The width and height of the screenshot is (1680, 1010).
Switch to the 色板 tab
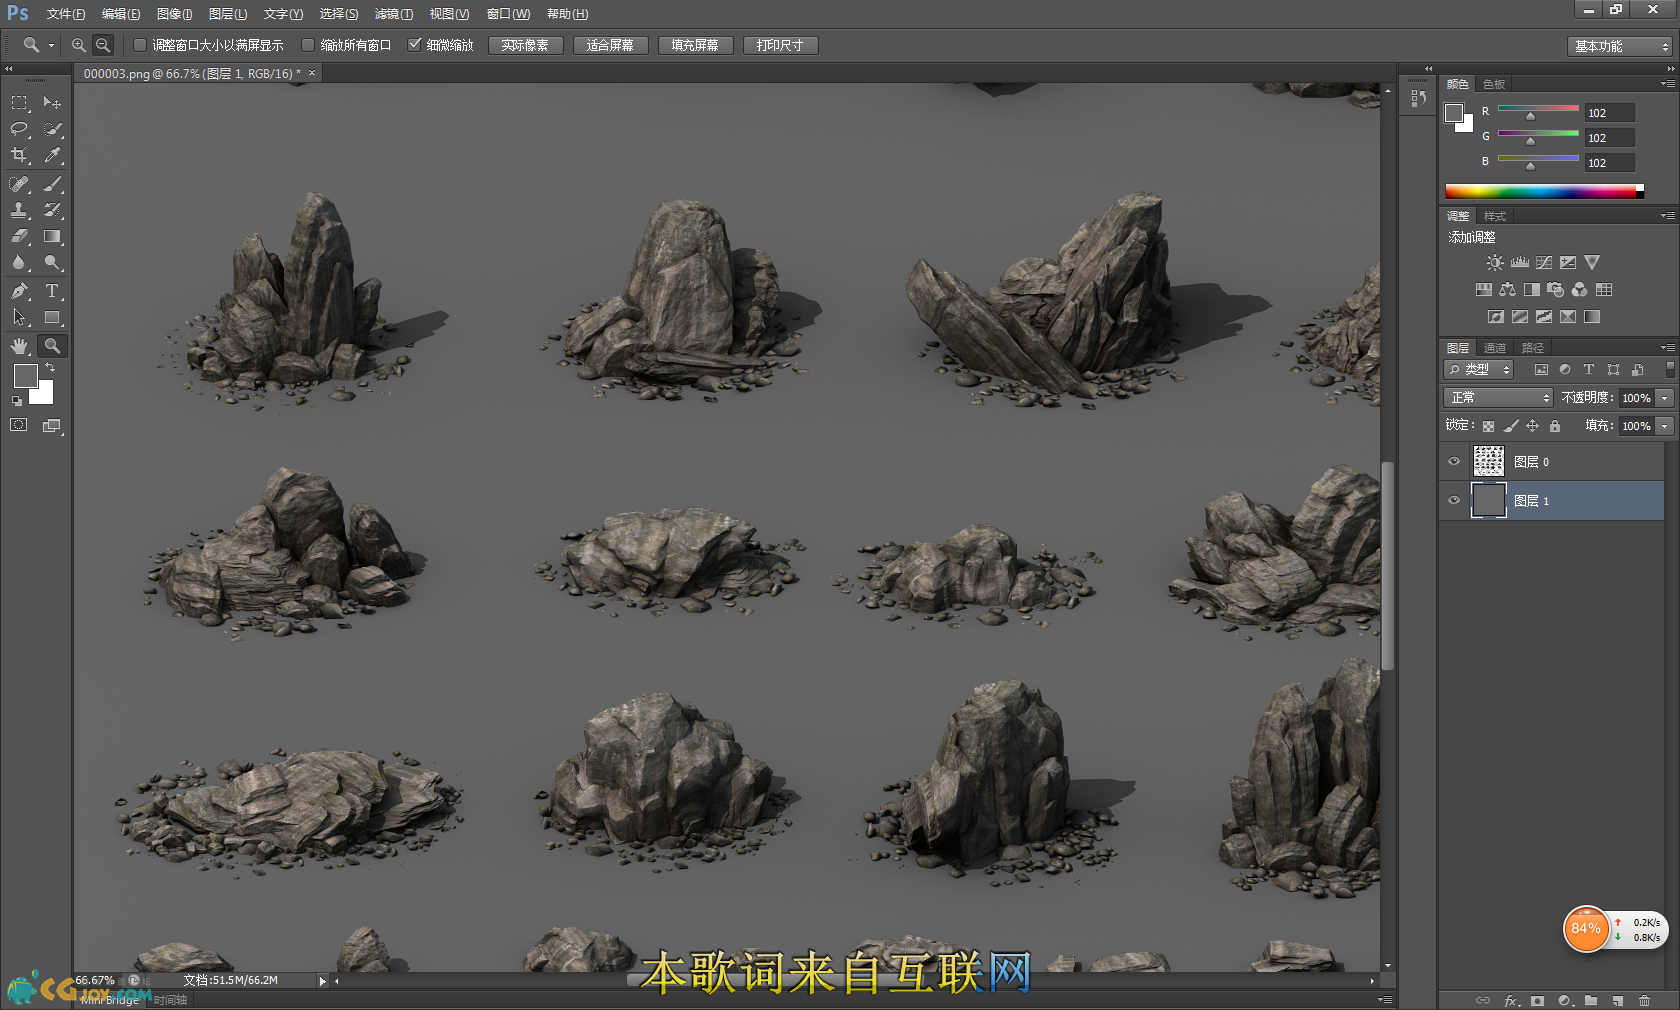pos(1494,84)
